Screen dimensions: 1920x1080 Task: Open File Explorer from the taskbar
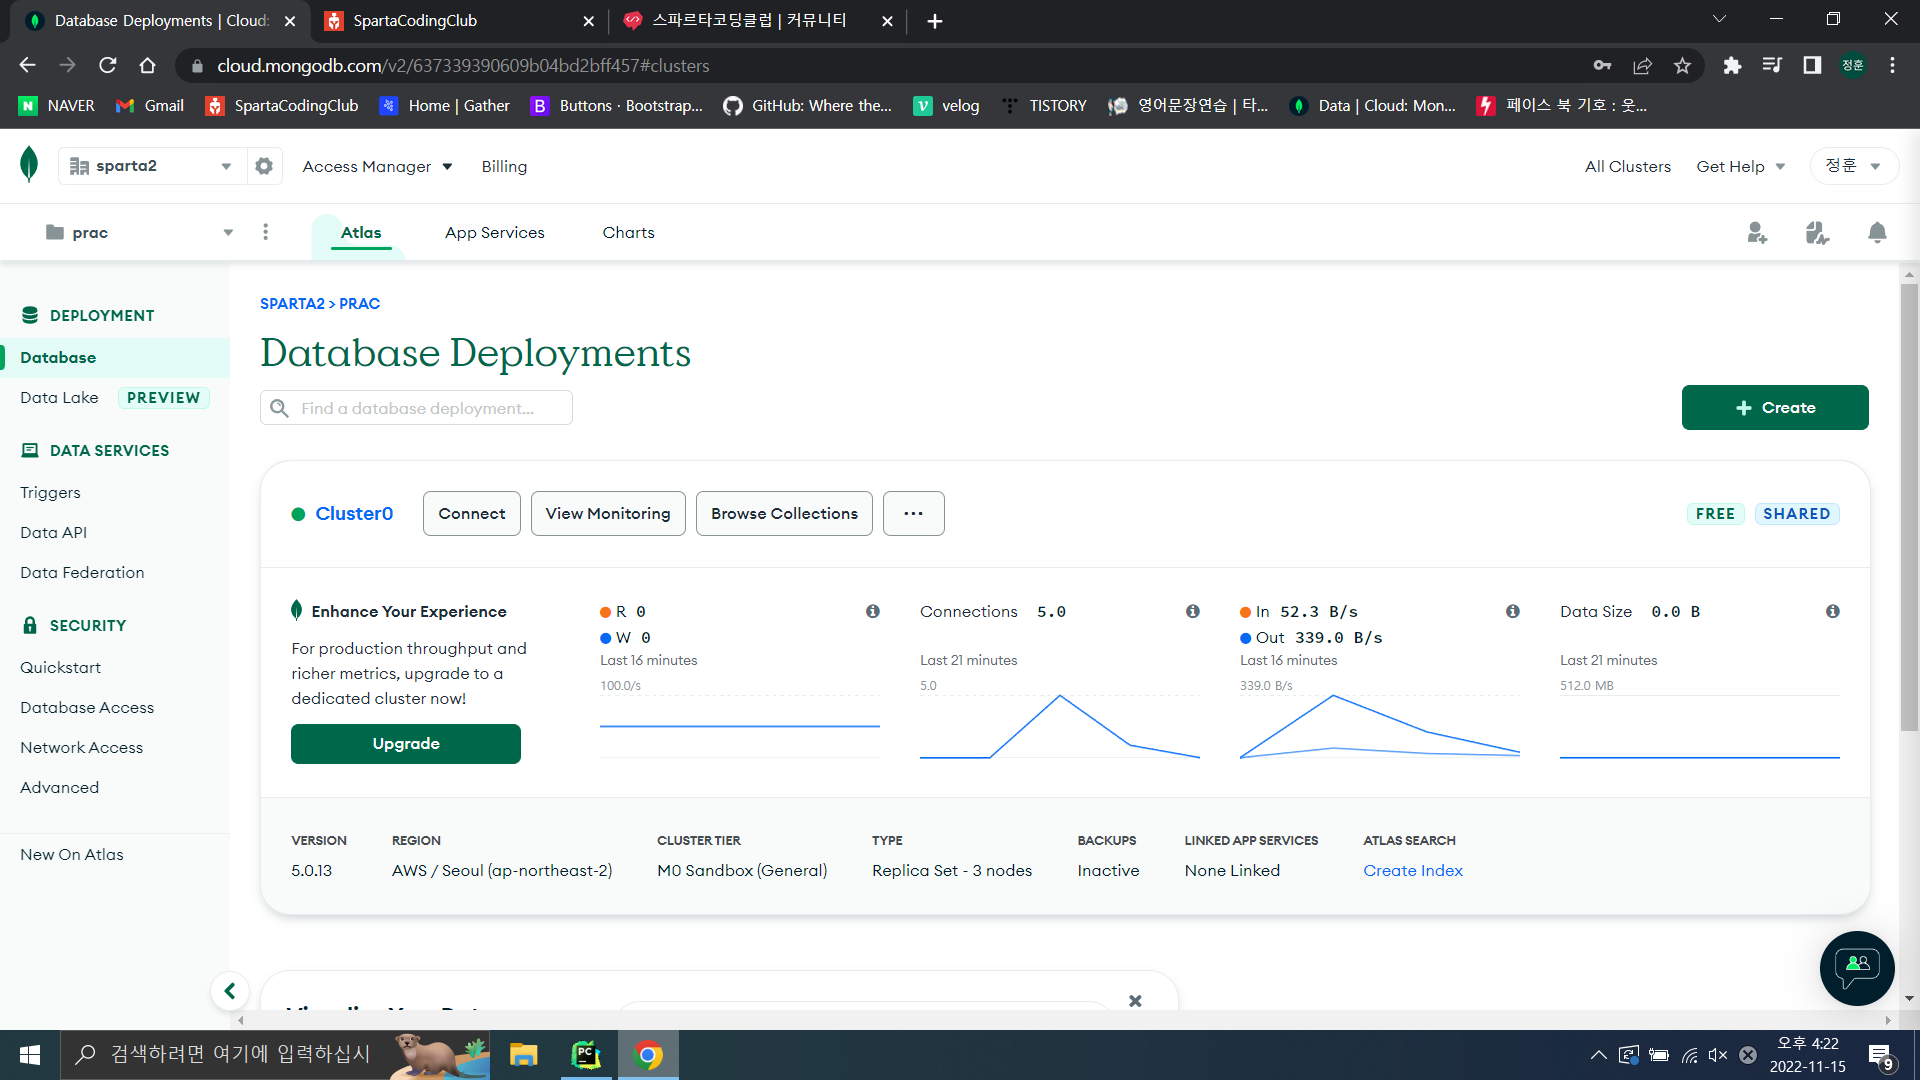click(523, 1055)
